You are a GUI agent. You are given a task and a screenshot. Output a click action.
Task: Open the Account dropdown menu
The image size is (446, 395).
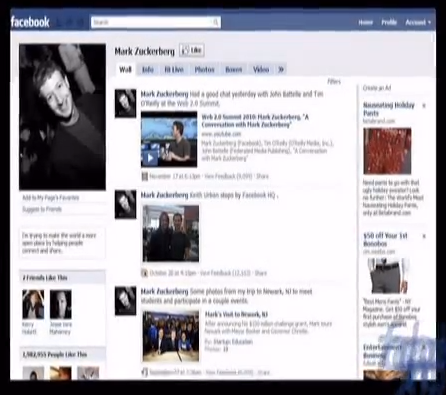418,22
